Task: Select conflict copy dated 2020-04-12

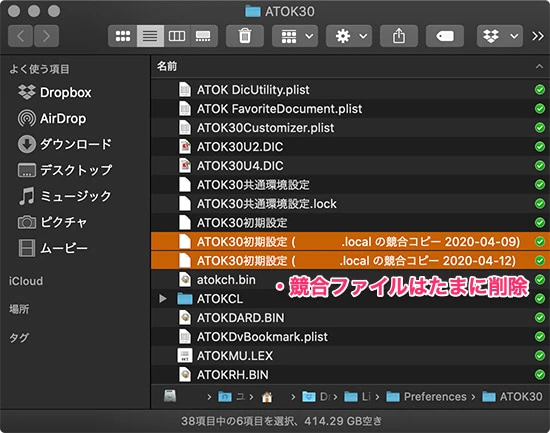Action: [350, 260]
